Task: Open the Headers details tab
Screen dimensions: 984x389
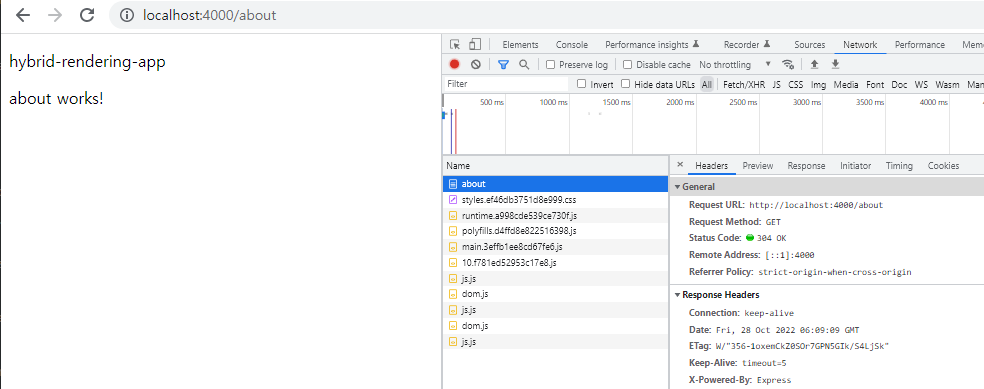Action: pyautogui.click(x=711, y=166)
